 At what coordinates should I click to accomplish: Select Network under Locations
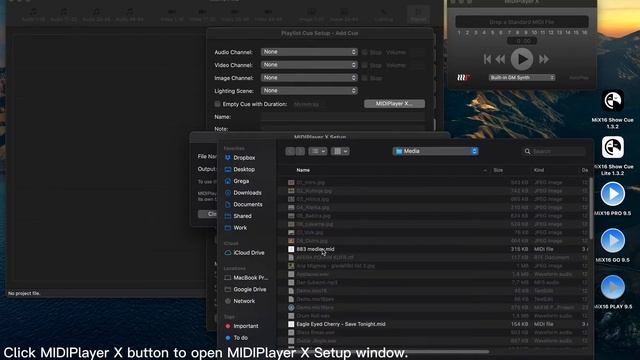(x=244, y=301)
